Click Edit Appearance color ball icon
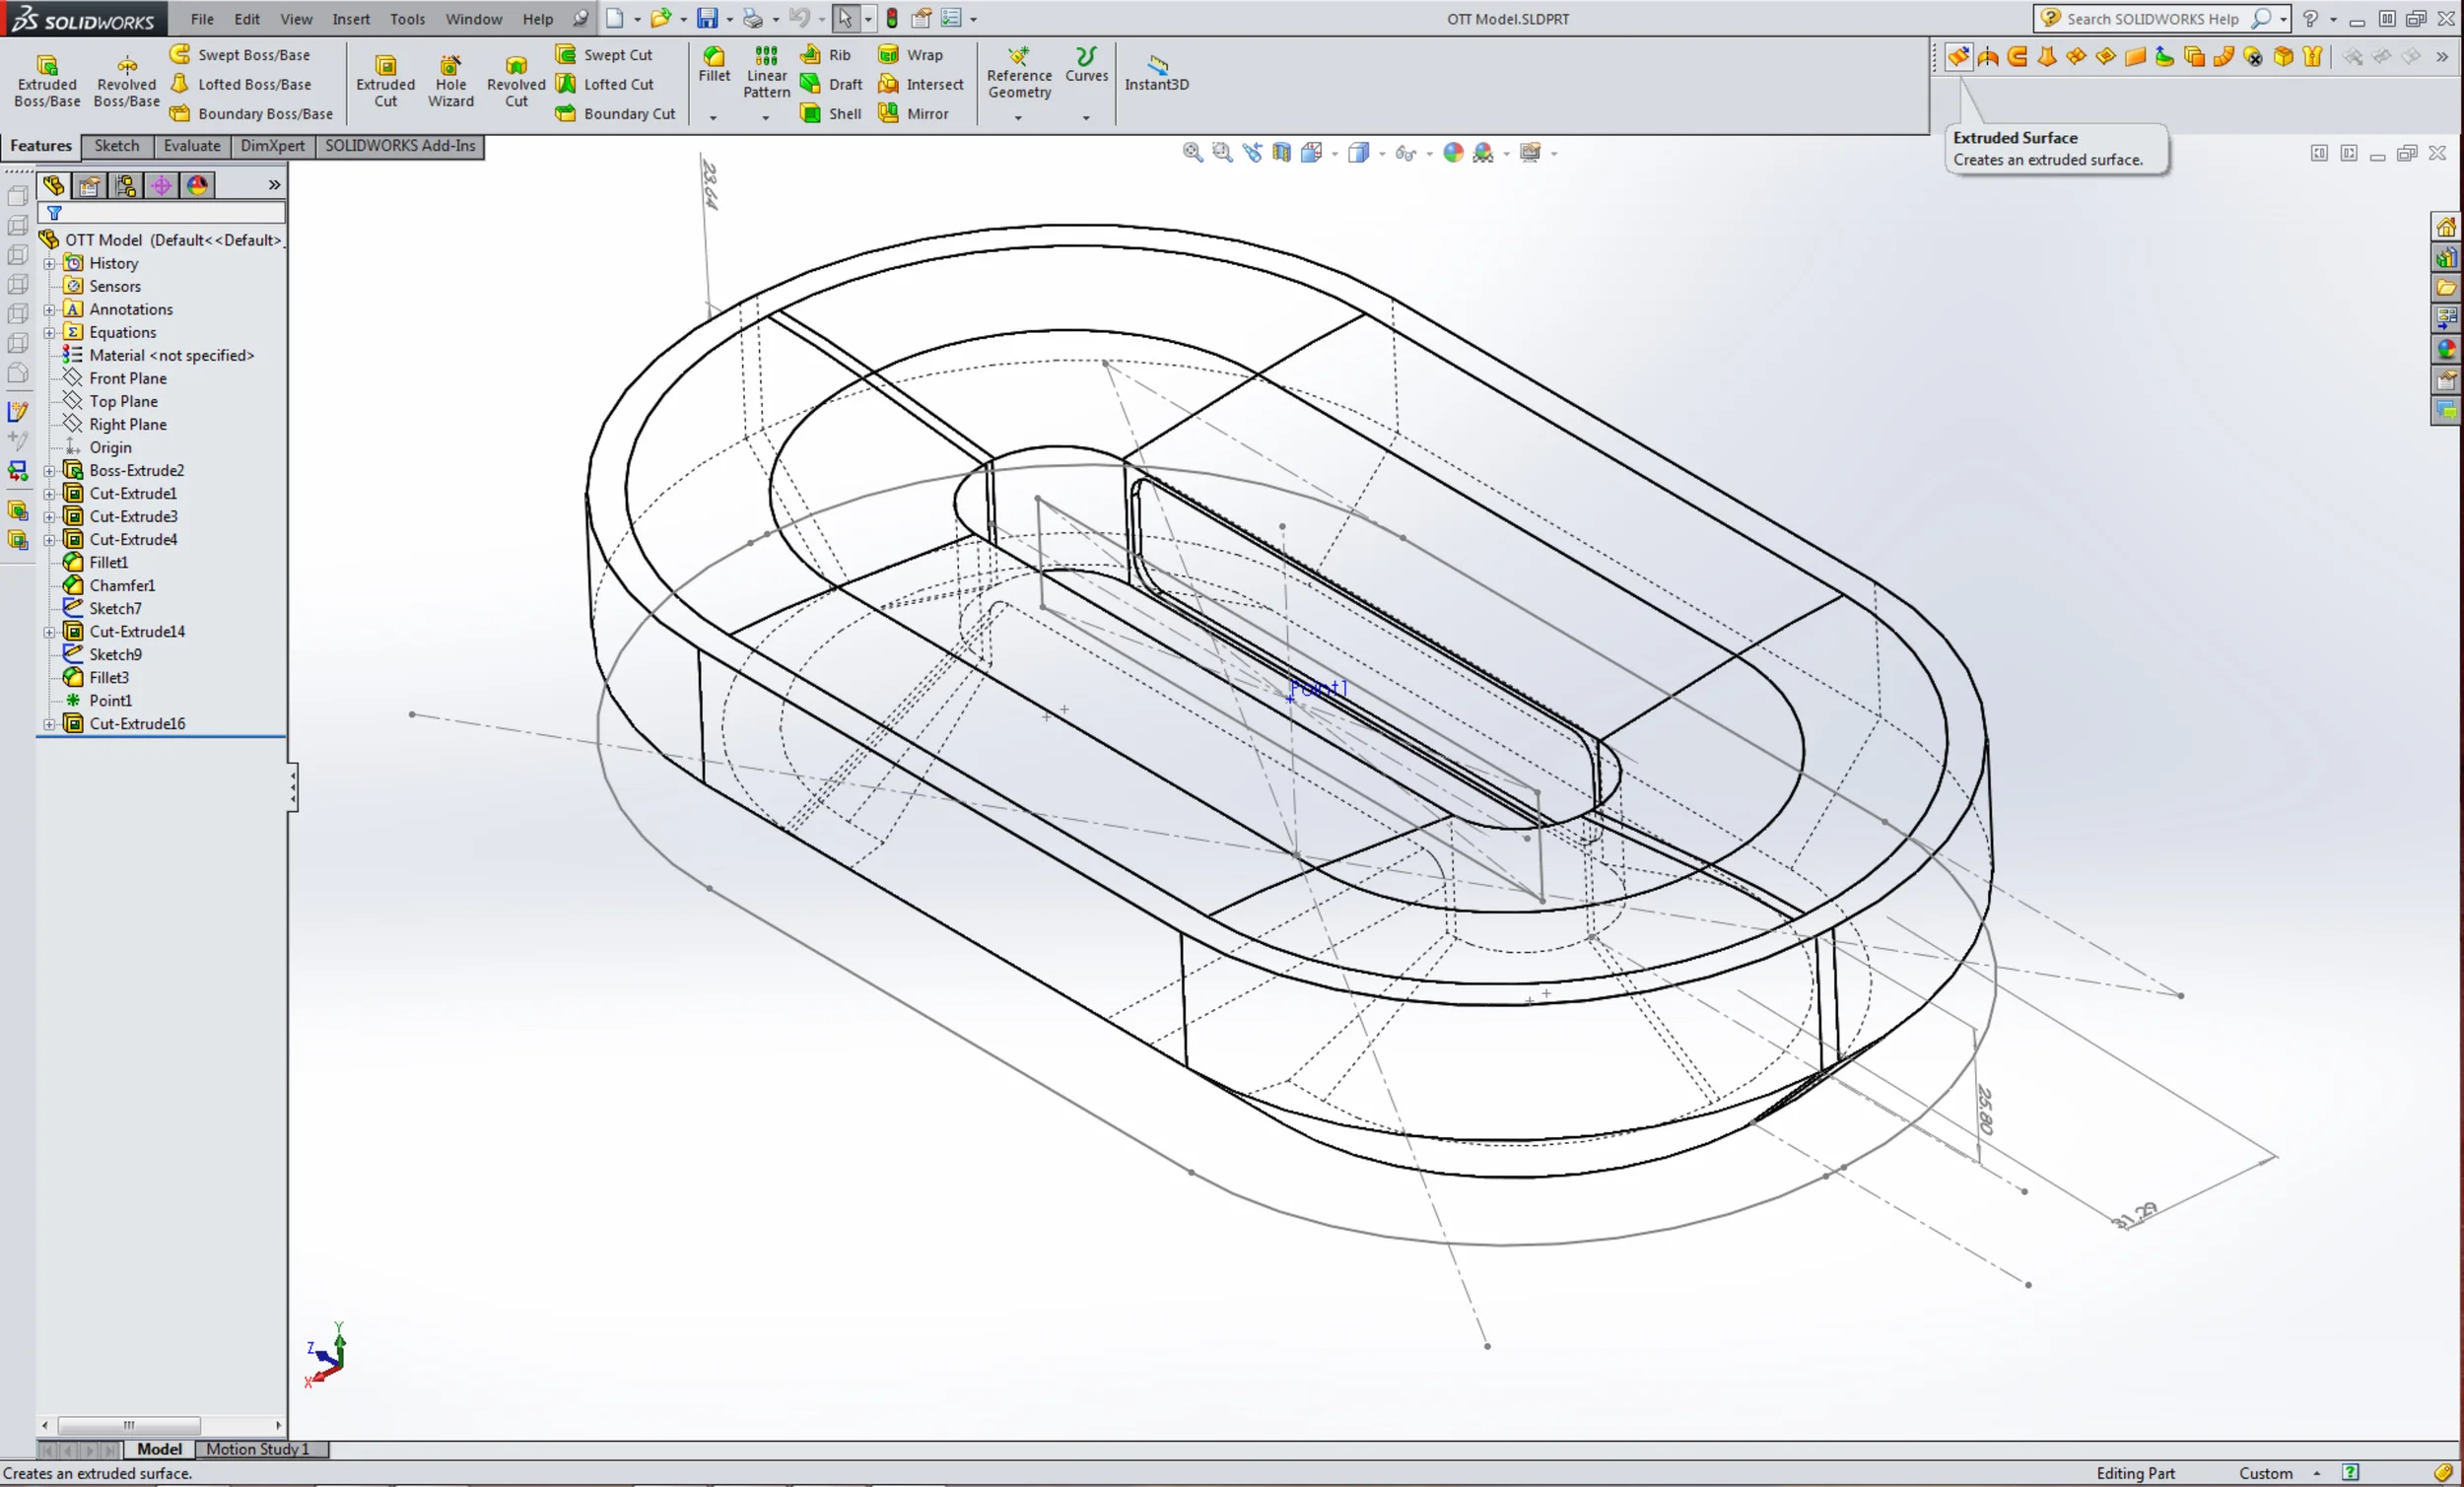The width and height of the screenshot is (2464, 1487). pos(1454,152)
